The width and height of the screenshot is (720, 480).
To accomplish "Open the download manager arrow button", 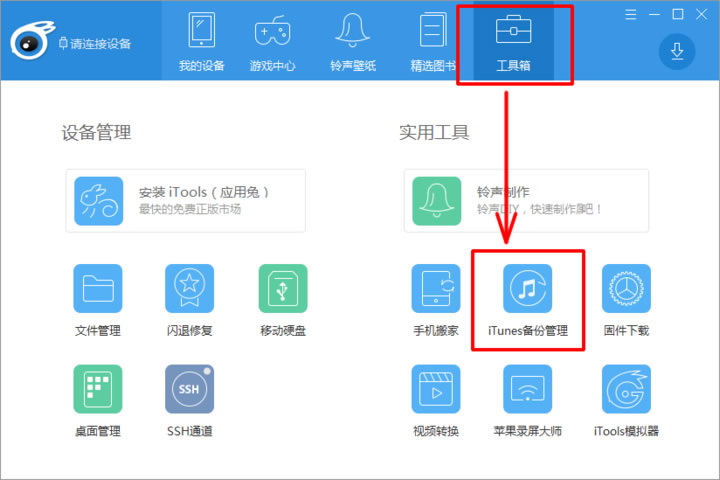I will 677,51.
